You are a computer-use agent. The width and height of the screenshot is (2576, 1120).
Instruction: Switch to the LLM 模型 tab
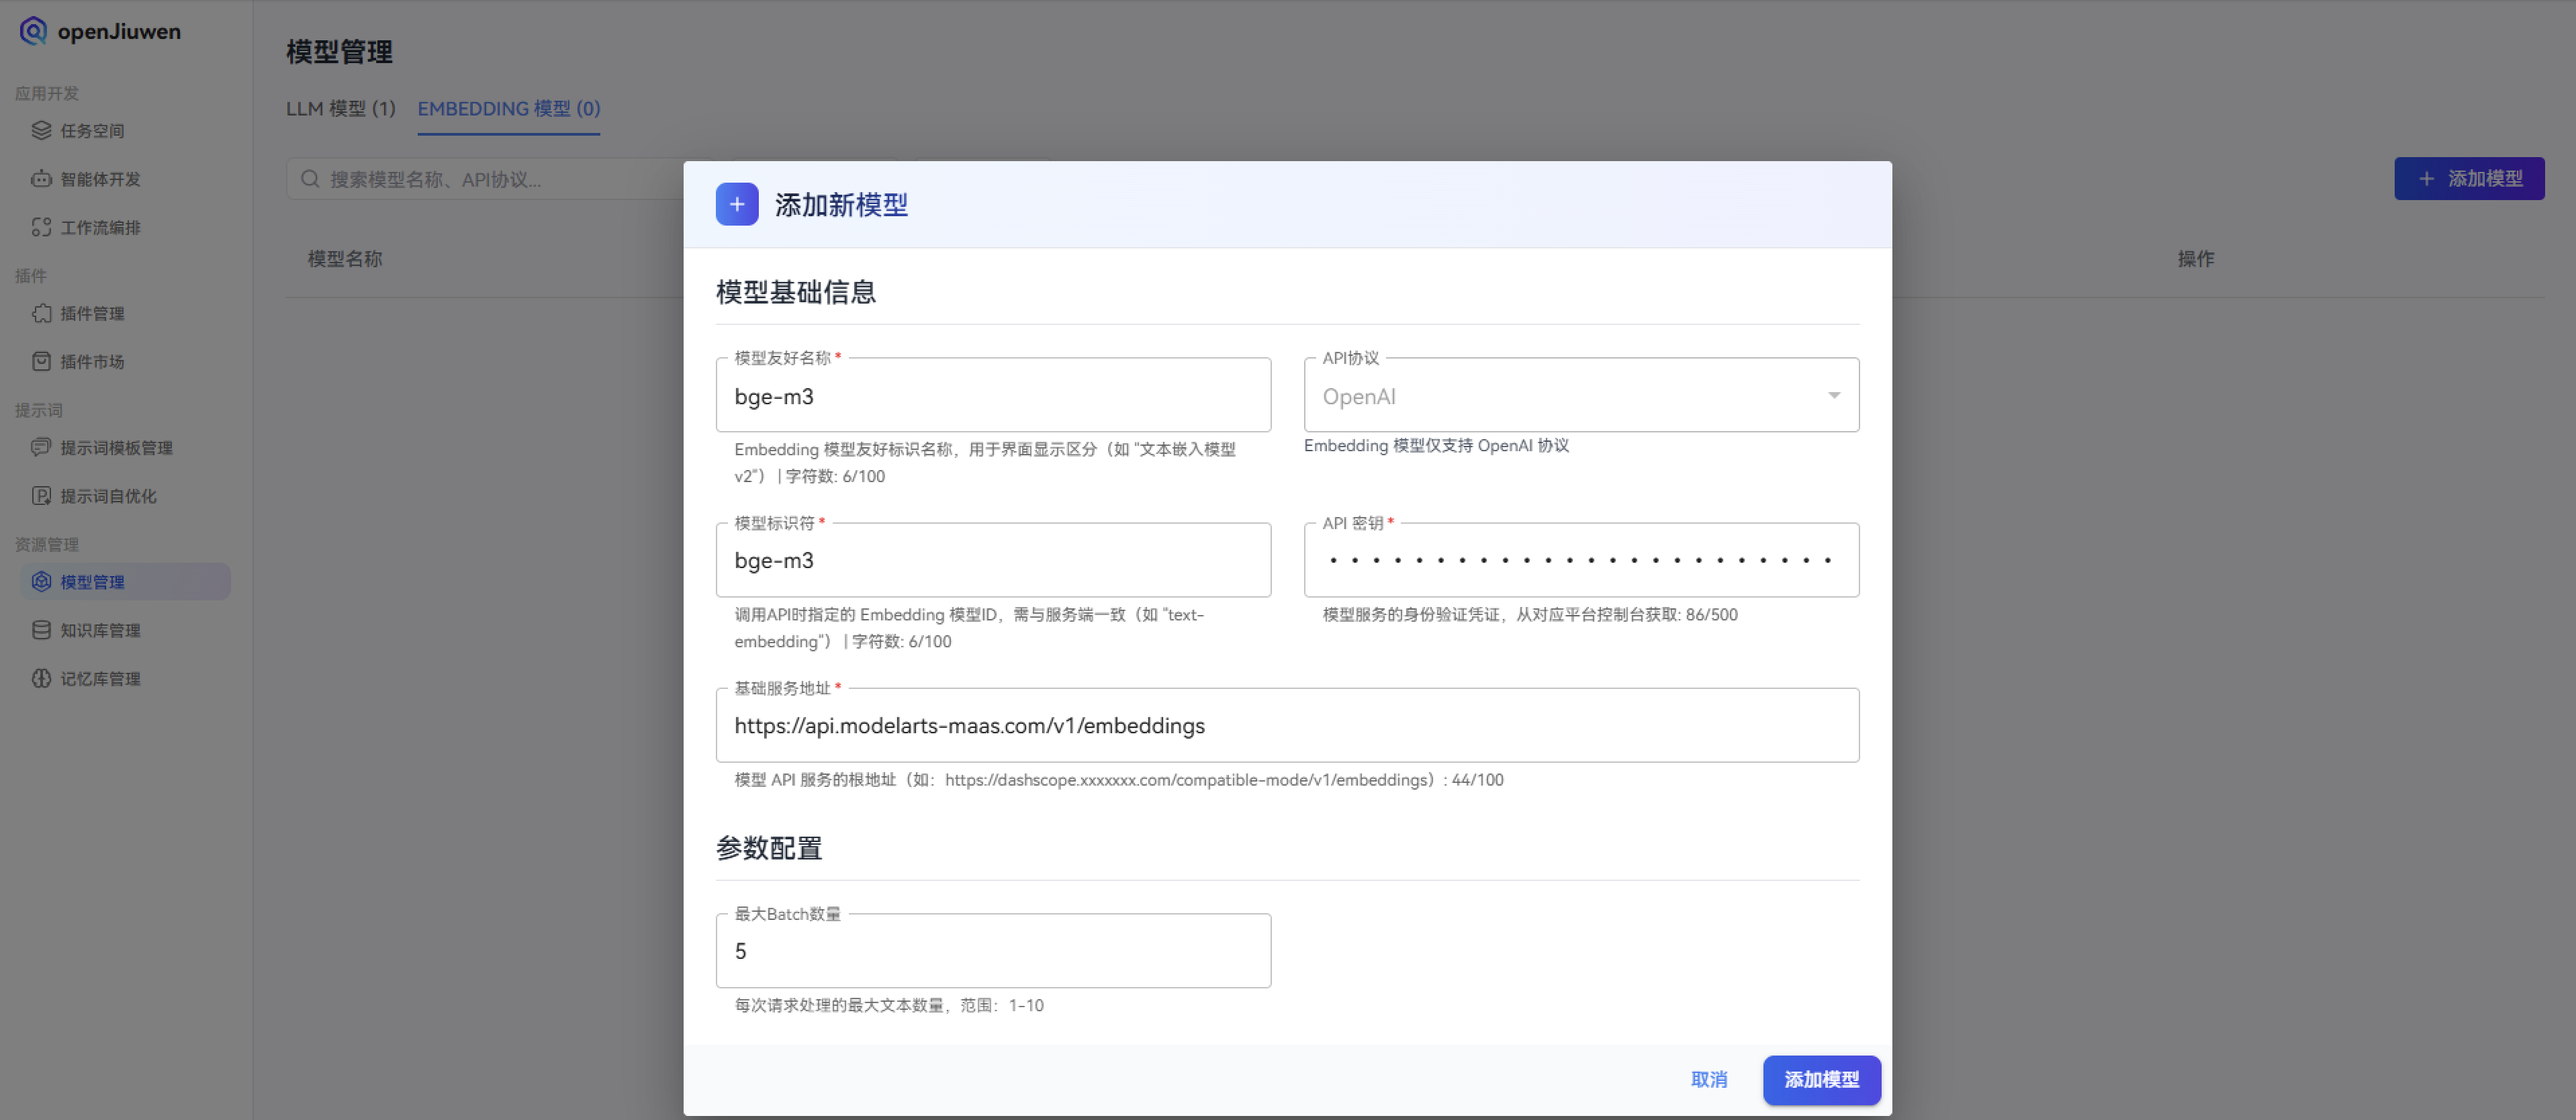pyautogui.click(x=340, y=108)
